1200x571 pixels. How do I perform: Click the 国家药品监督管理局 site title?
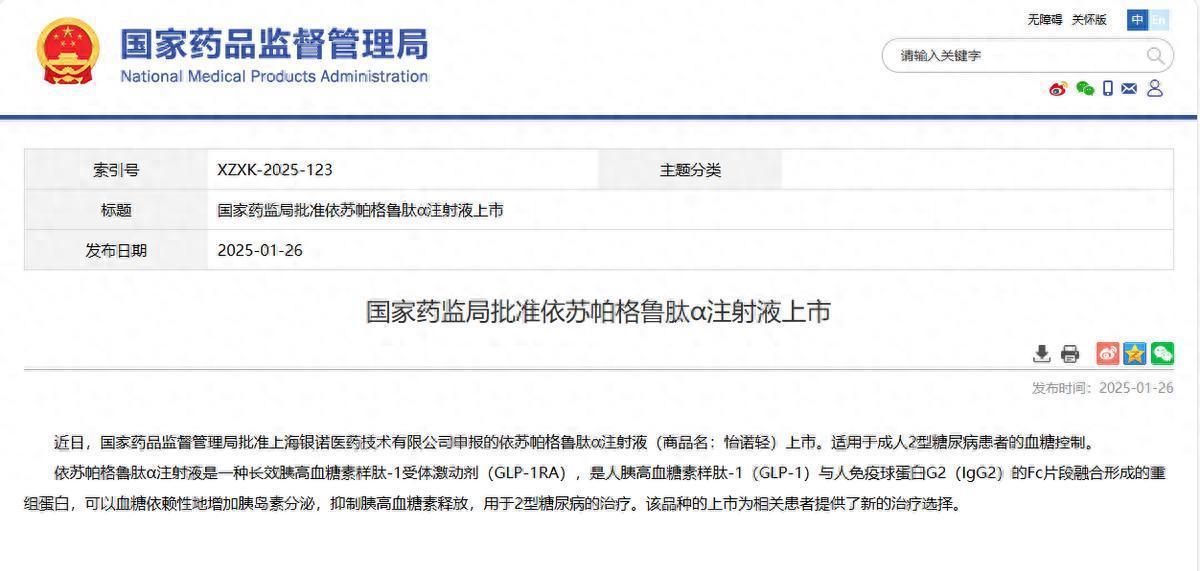pyautogui.click(x=274, y=45)
